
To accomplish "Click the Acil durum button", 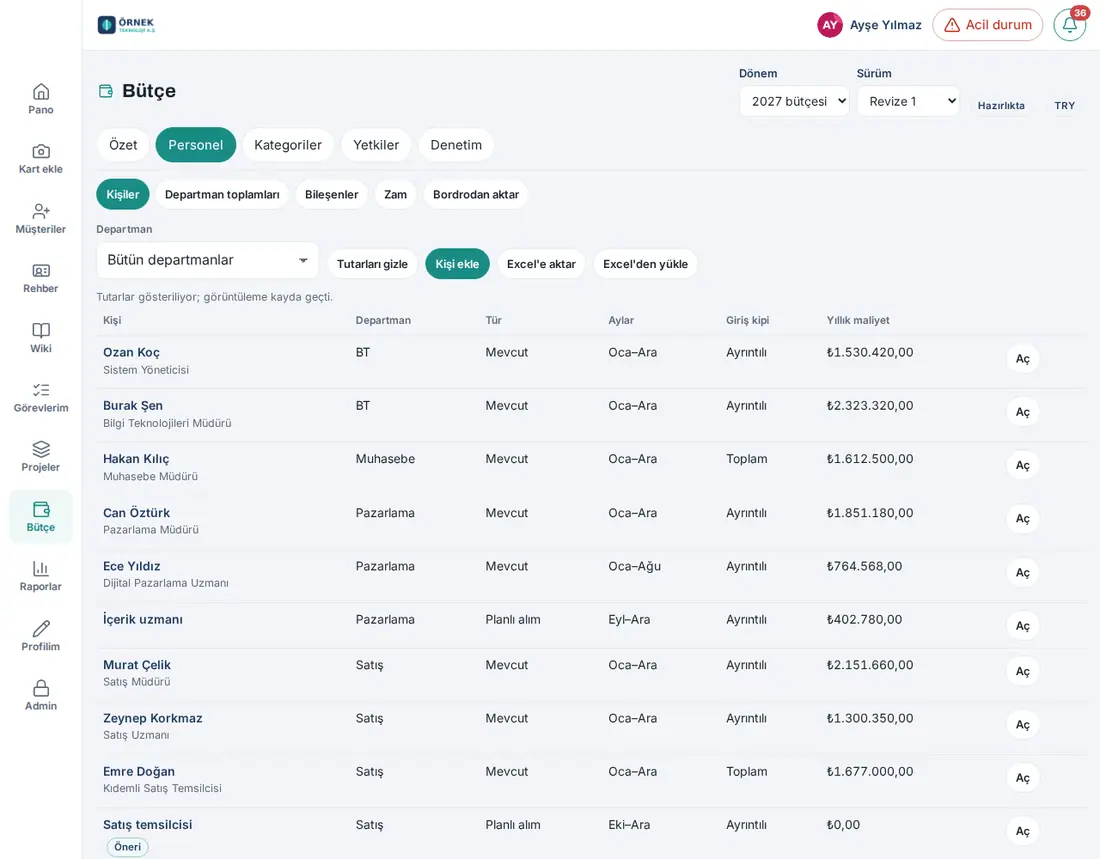I will 987,25.
